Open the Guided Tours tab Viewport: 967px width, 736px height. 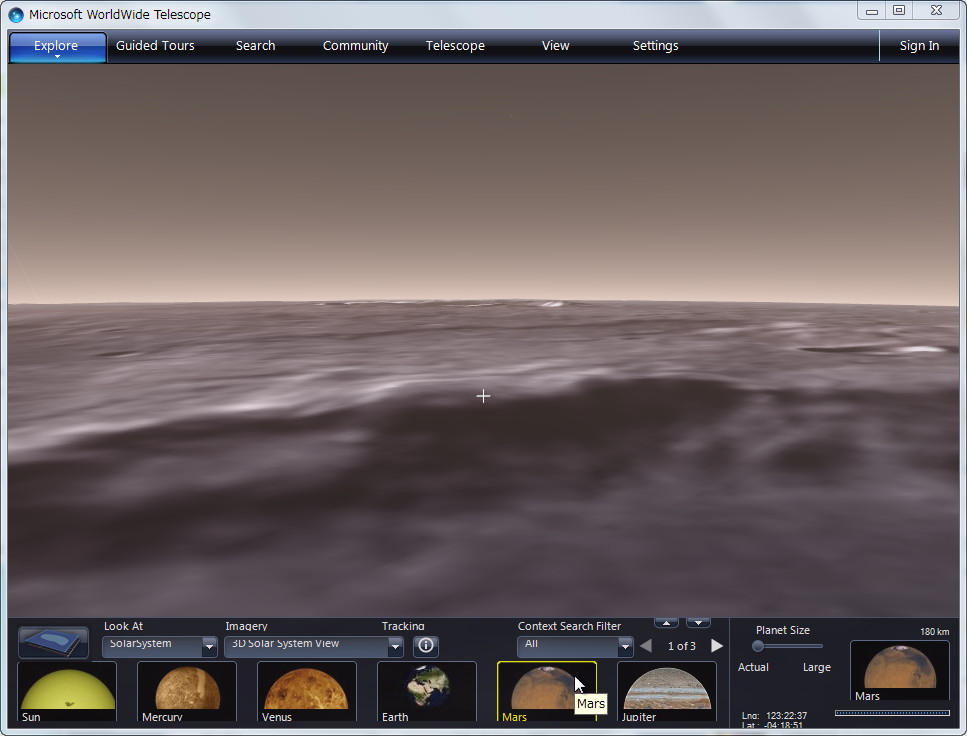pyautogui.click(x=155, y=46)
